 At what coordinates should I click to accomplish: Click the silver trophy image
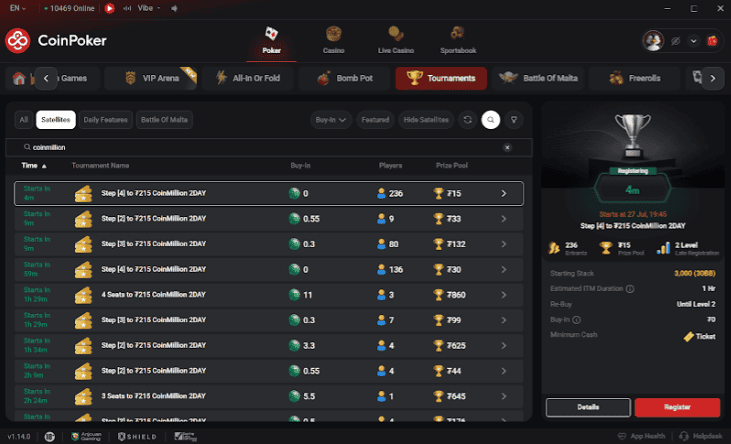click(x=633, y=135)
